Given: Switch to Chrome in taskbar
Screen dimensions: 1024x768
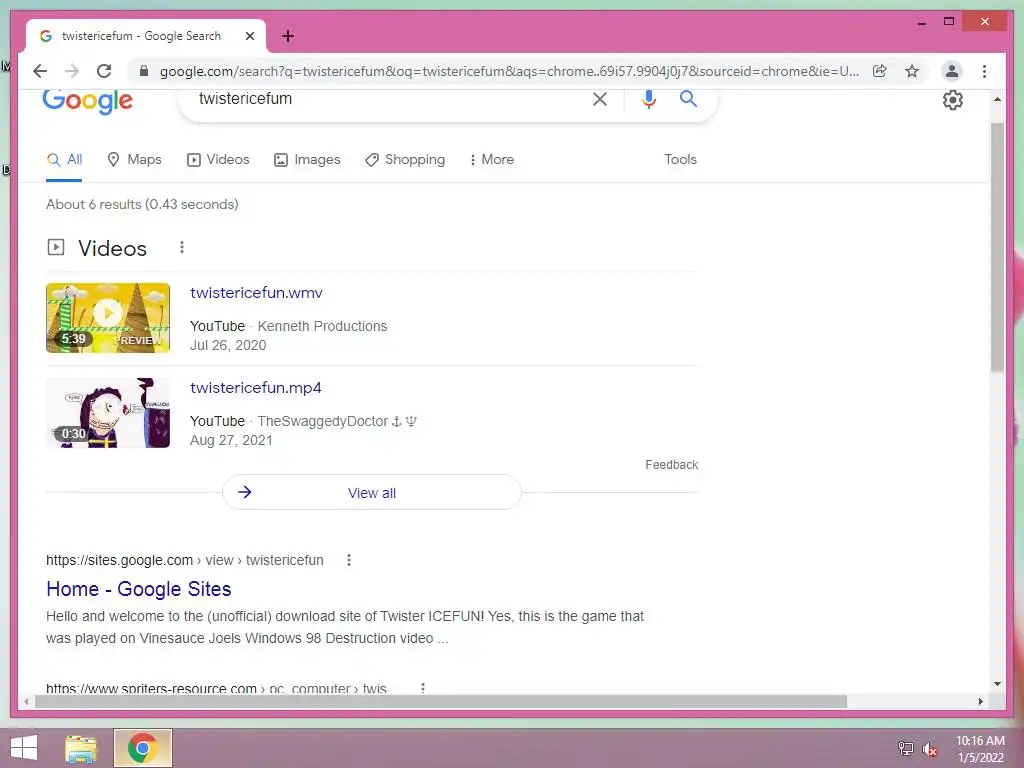Looking at the screenshot, I should [142, 748].
